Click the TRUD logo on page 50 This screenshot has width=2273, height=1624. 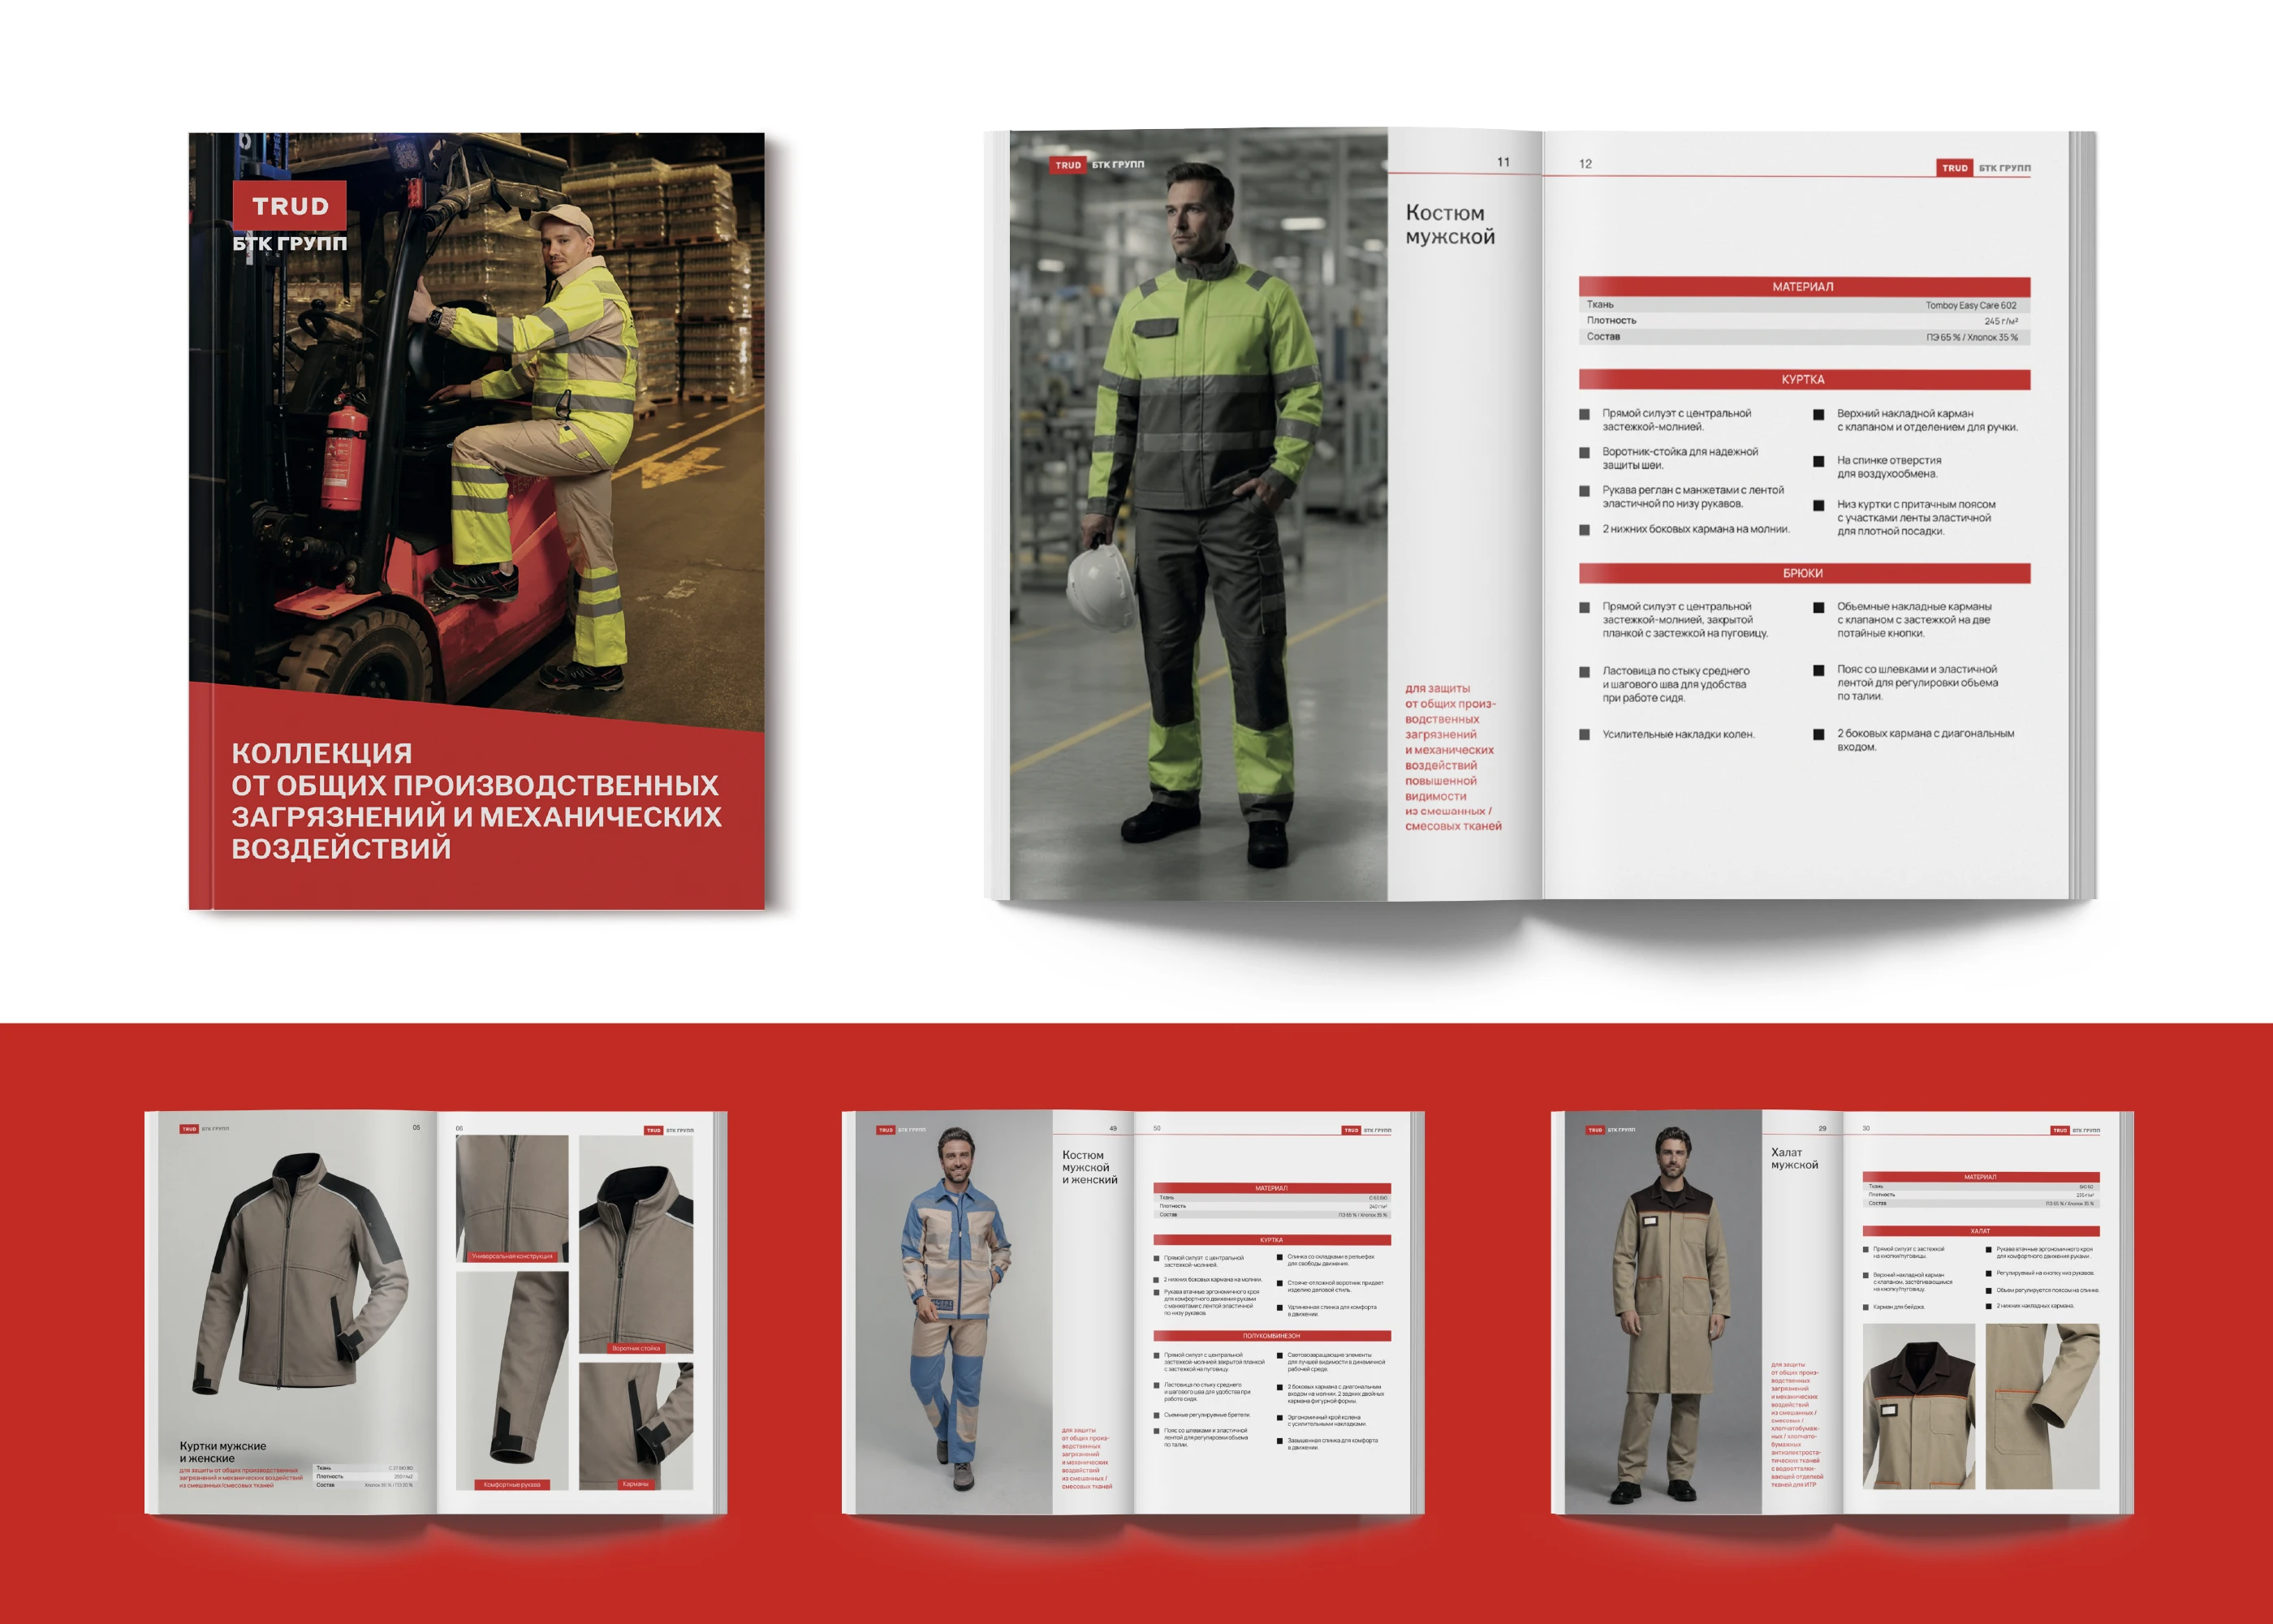(1351, 1130)
